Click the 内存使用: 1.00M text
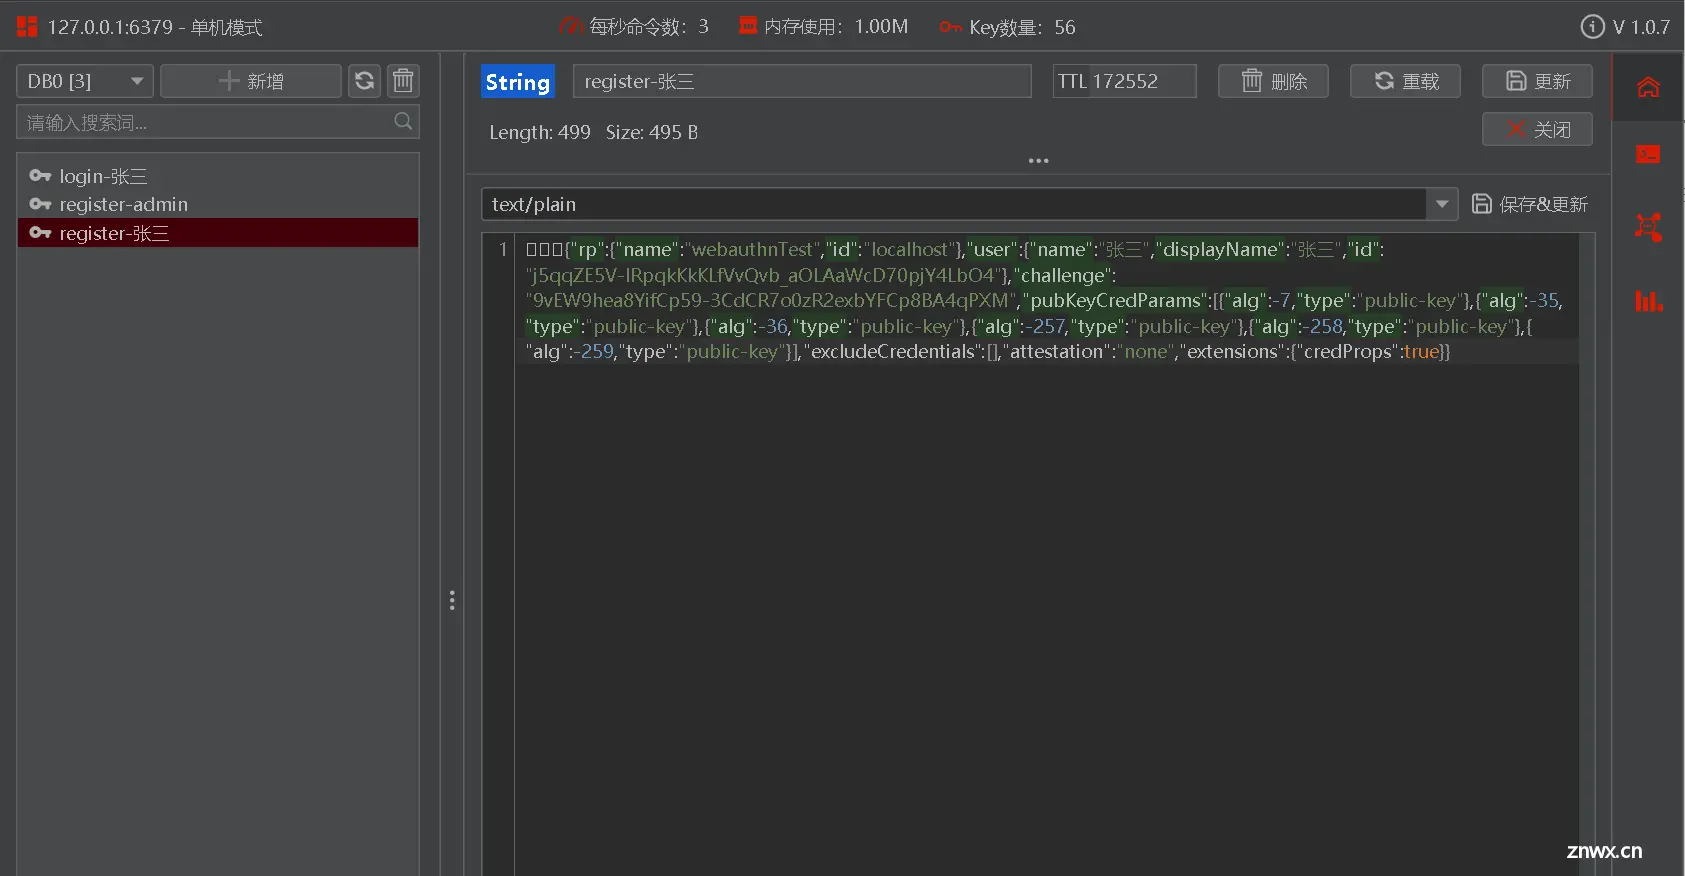Image resolution: width=1685 pixels, height=876 pixels. 836,26
